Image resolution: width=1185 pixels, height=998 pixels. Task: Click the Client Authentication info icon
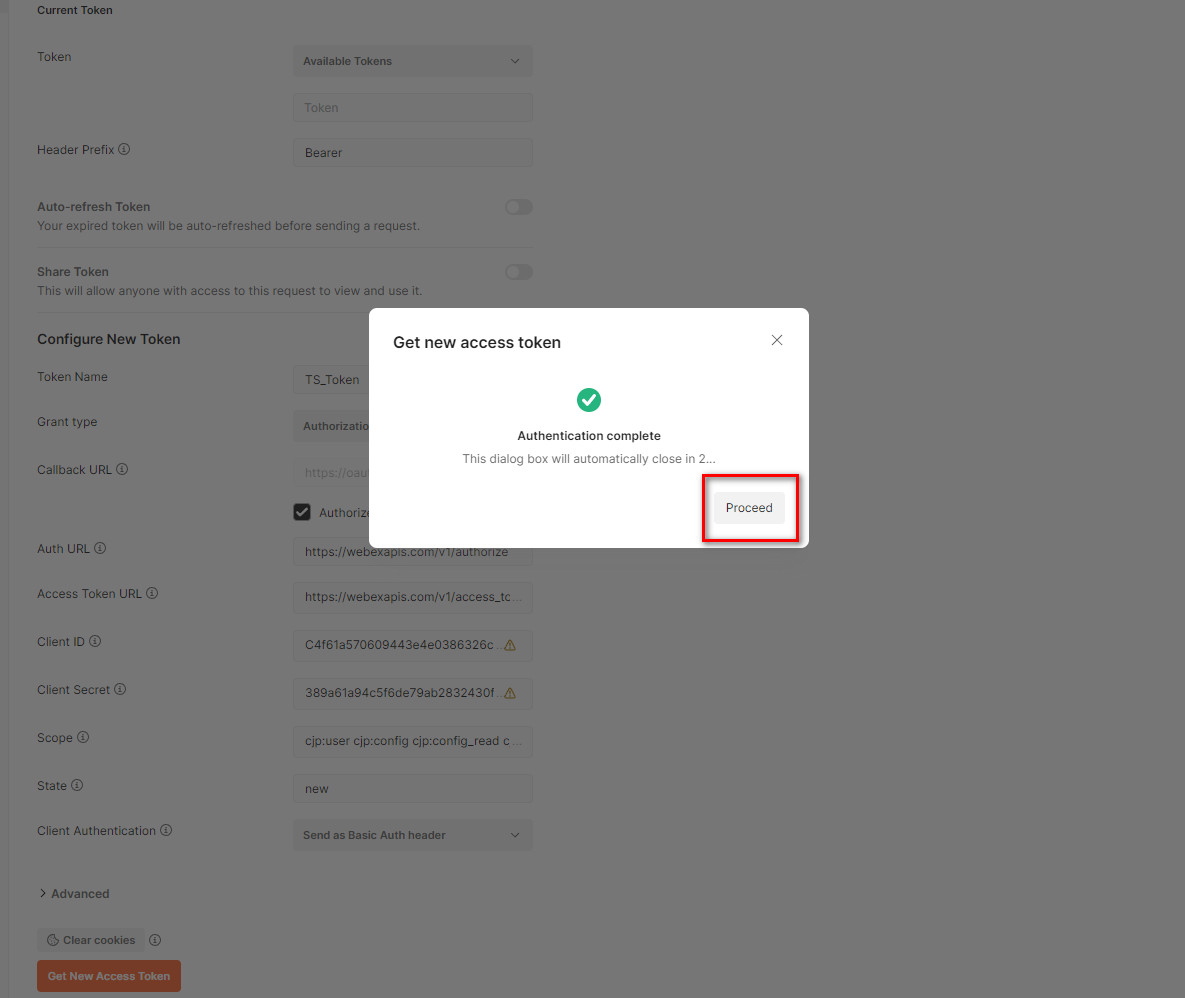tap(166, 830)
